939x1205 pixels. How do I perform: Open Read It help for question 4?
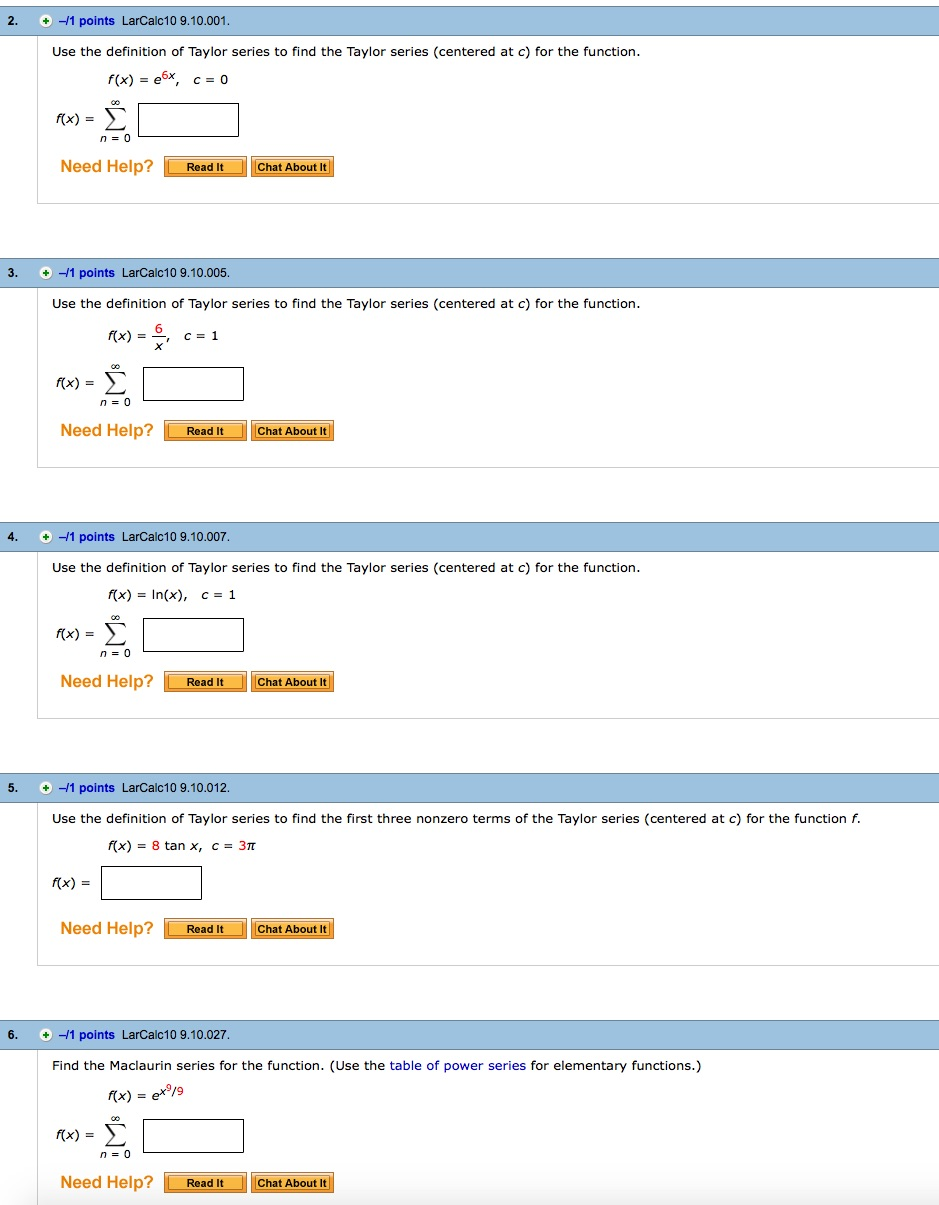click(x=204, y=681)
